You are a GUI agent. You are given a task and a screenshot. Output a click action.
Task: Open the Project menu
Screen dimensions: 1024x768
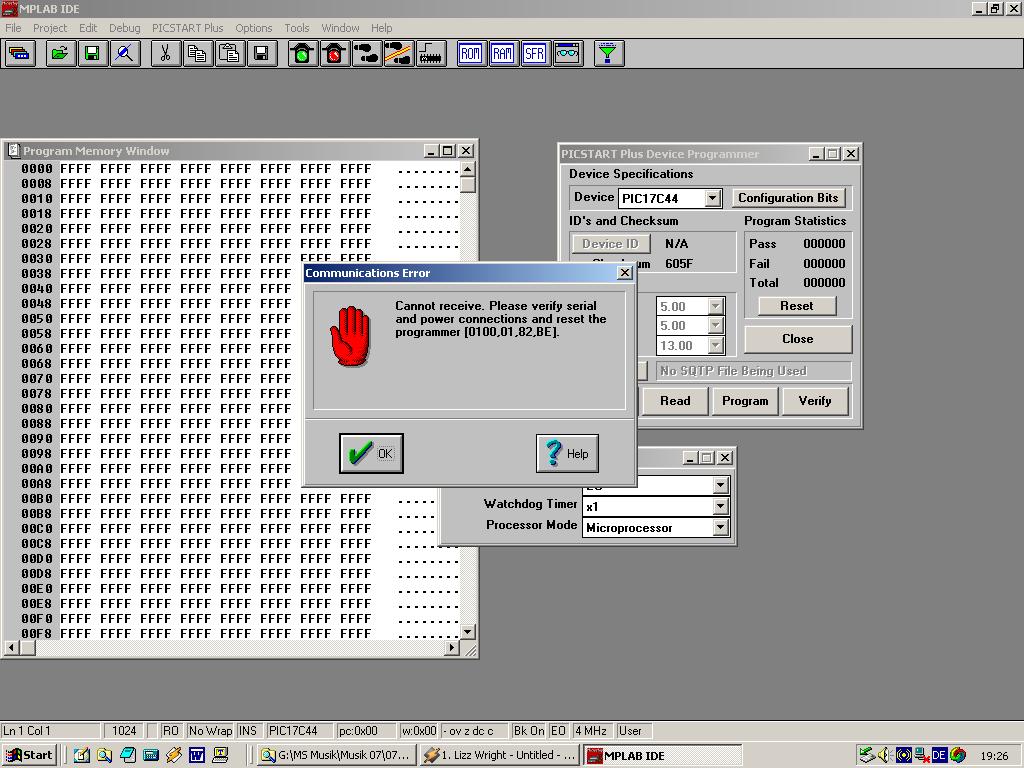(x=50, y=28)
